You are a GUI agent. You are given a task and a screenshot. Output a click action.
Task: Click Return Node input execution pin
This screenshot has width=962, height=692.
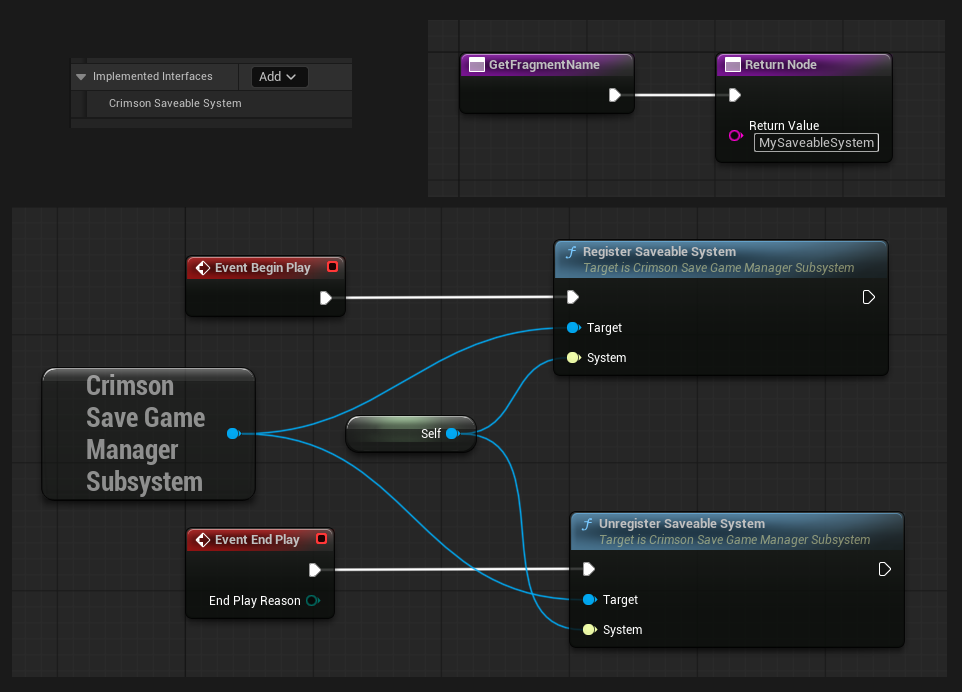[734, 95]
